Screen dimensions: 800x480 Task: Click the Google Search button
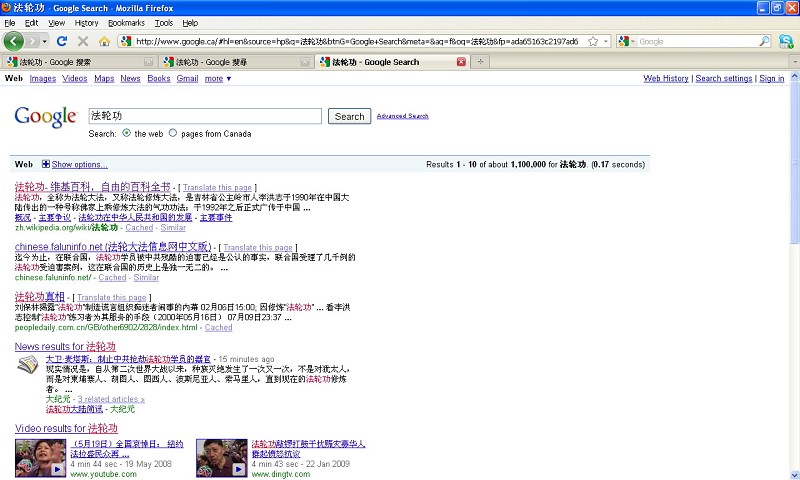(x=349, y=116)
